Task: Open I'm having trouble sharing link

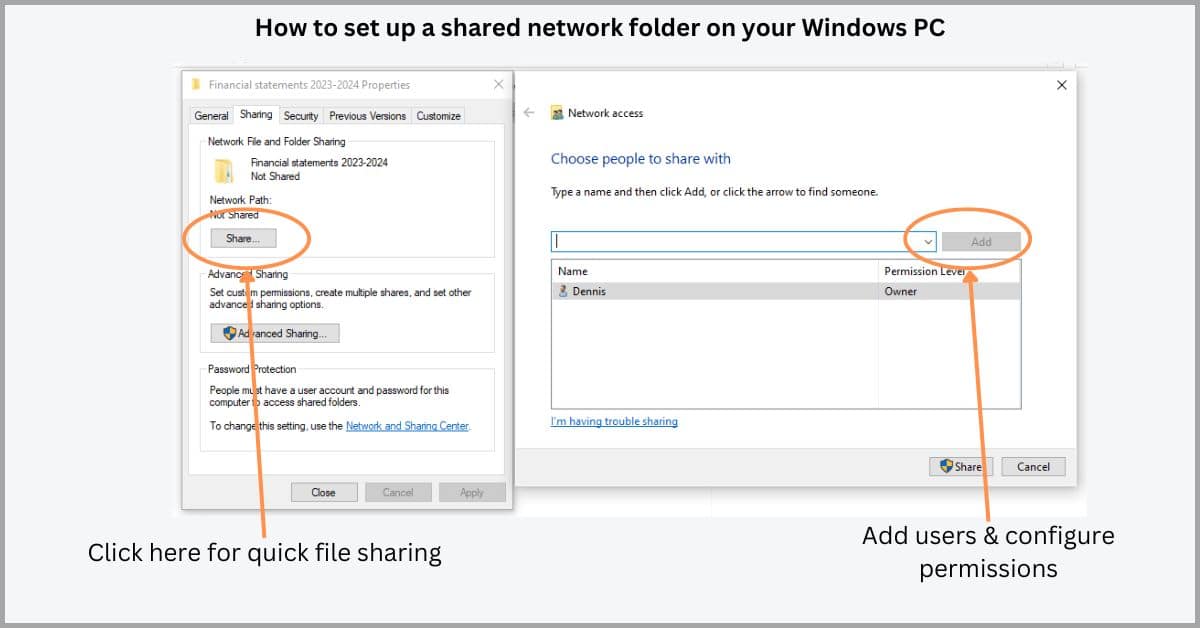Action: coord(614,421)
